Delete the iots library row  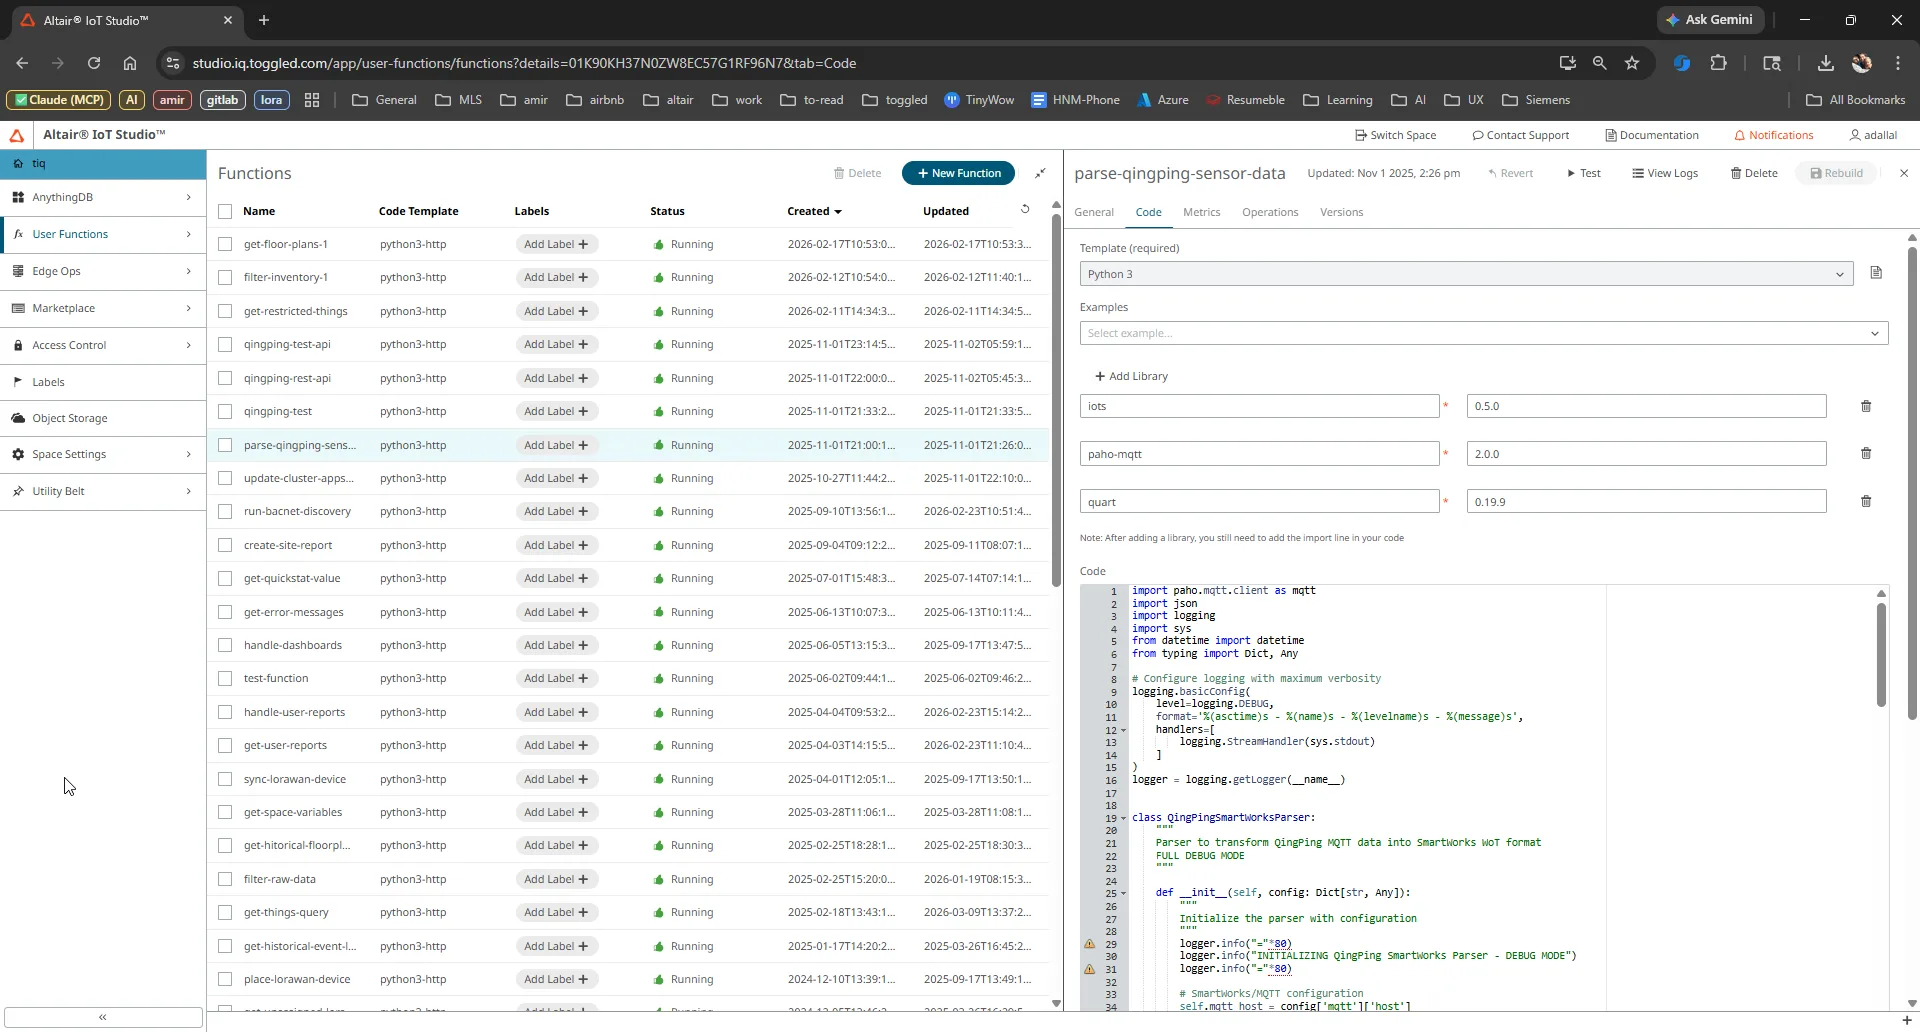(x=1865, y=406)
